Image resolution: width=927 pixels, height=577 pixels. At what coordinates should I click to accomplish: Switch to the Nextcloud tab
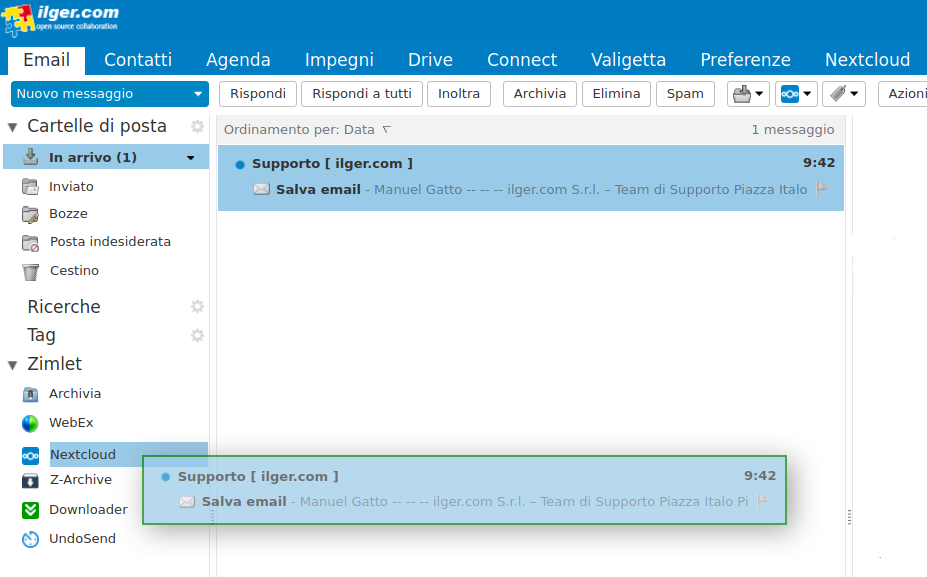click(867, 60)
